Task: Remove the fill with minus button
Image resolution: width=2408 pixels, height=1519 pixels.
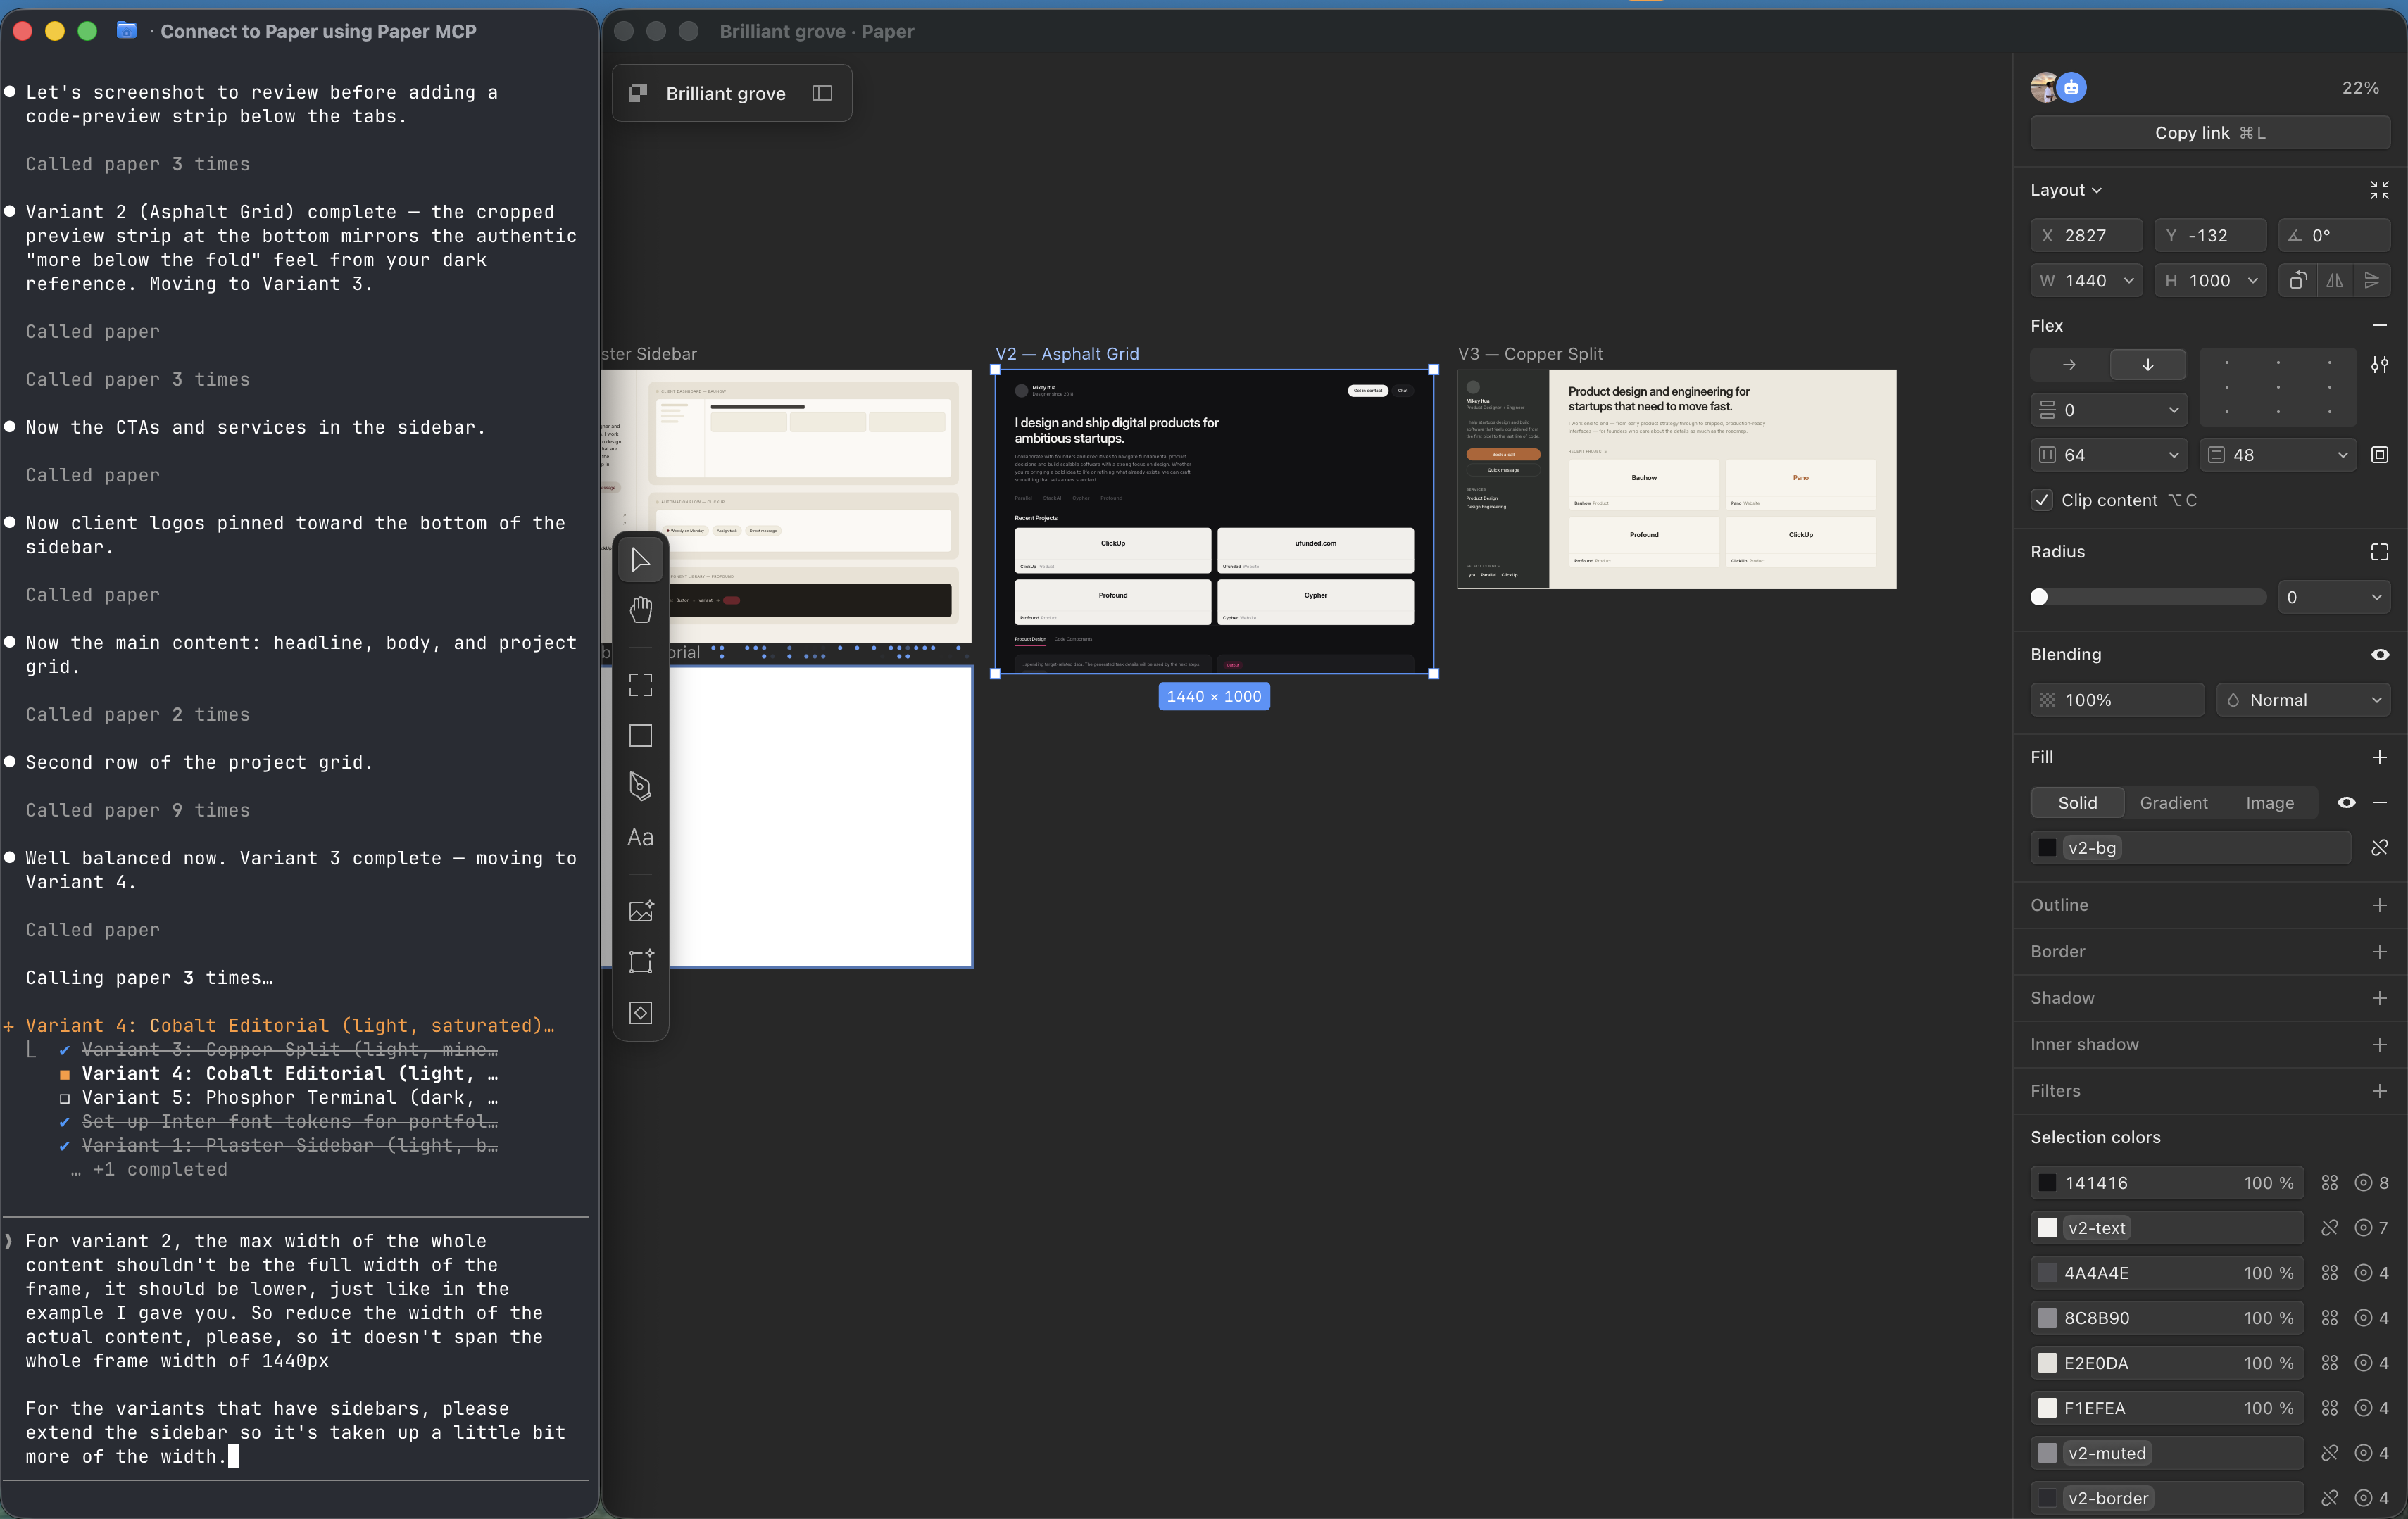Action: [2379, 803]
